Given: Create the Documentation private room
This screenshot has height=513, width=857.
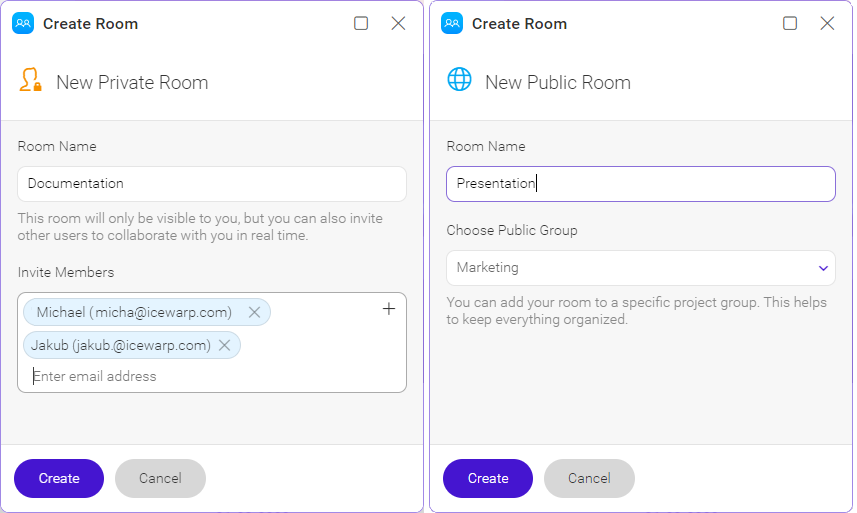Looking at the screenshot, I should (x=59, y=478).
